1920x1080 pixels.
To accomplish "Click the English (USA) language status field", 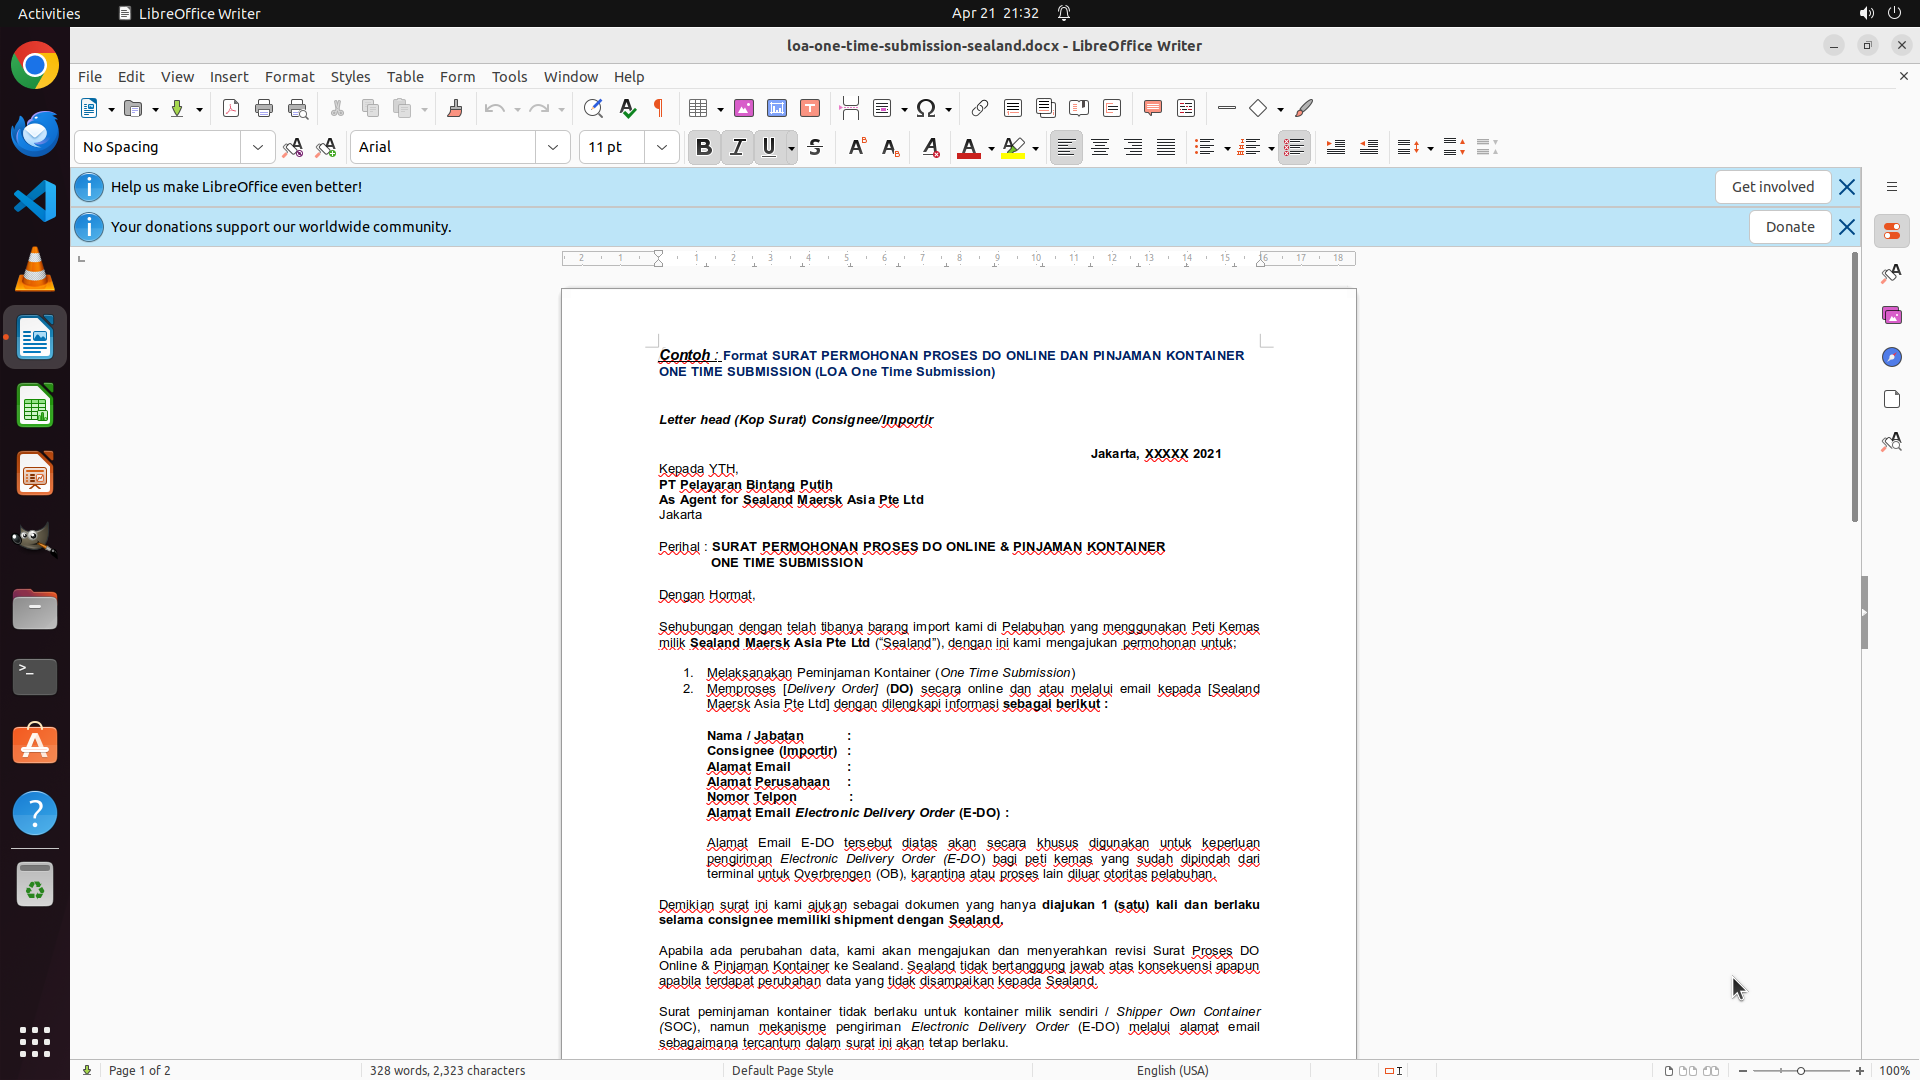I will 1172,1070.
